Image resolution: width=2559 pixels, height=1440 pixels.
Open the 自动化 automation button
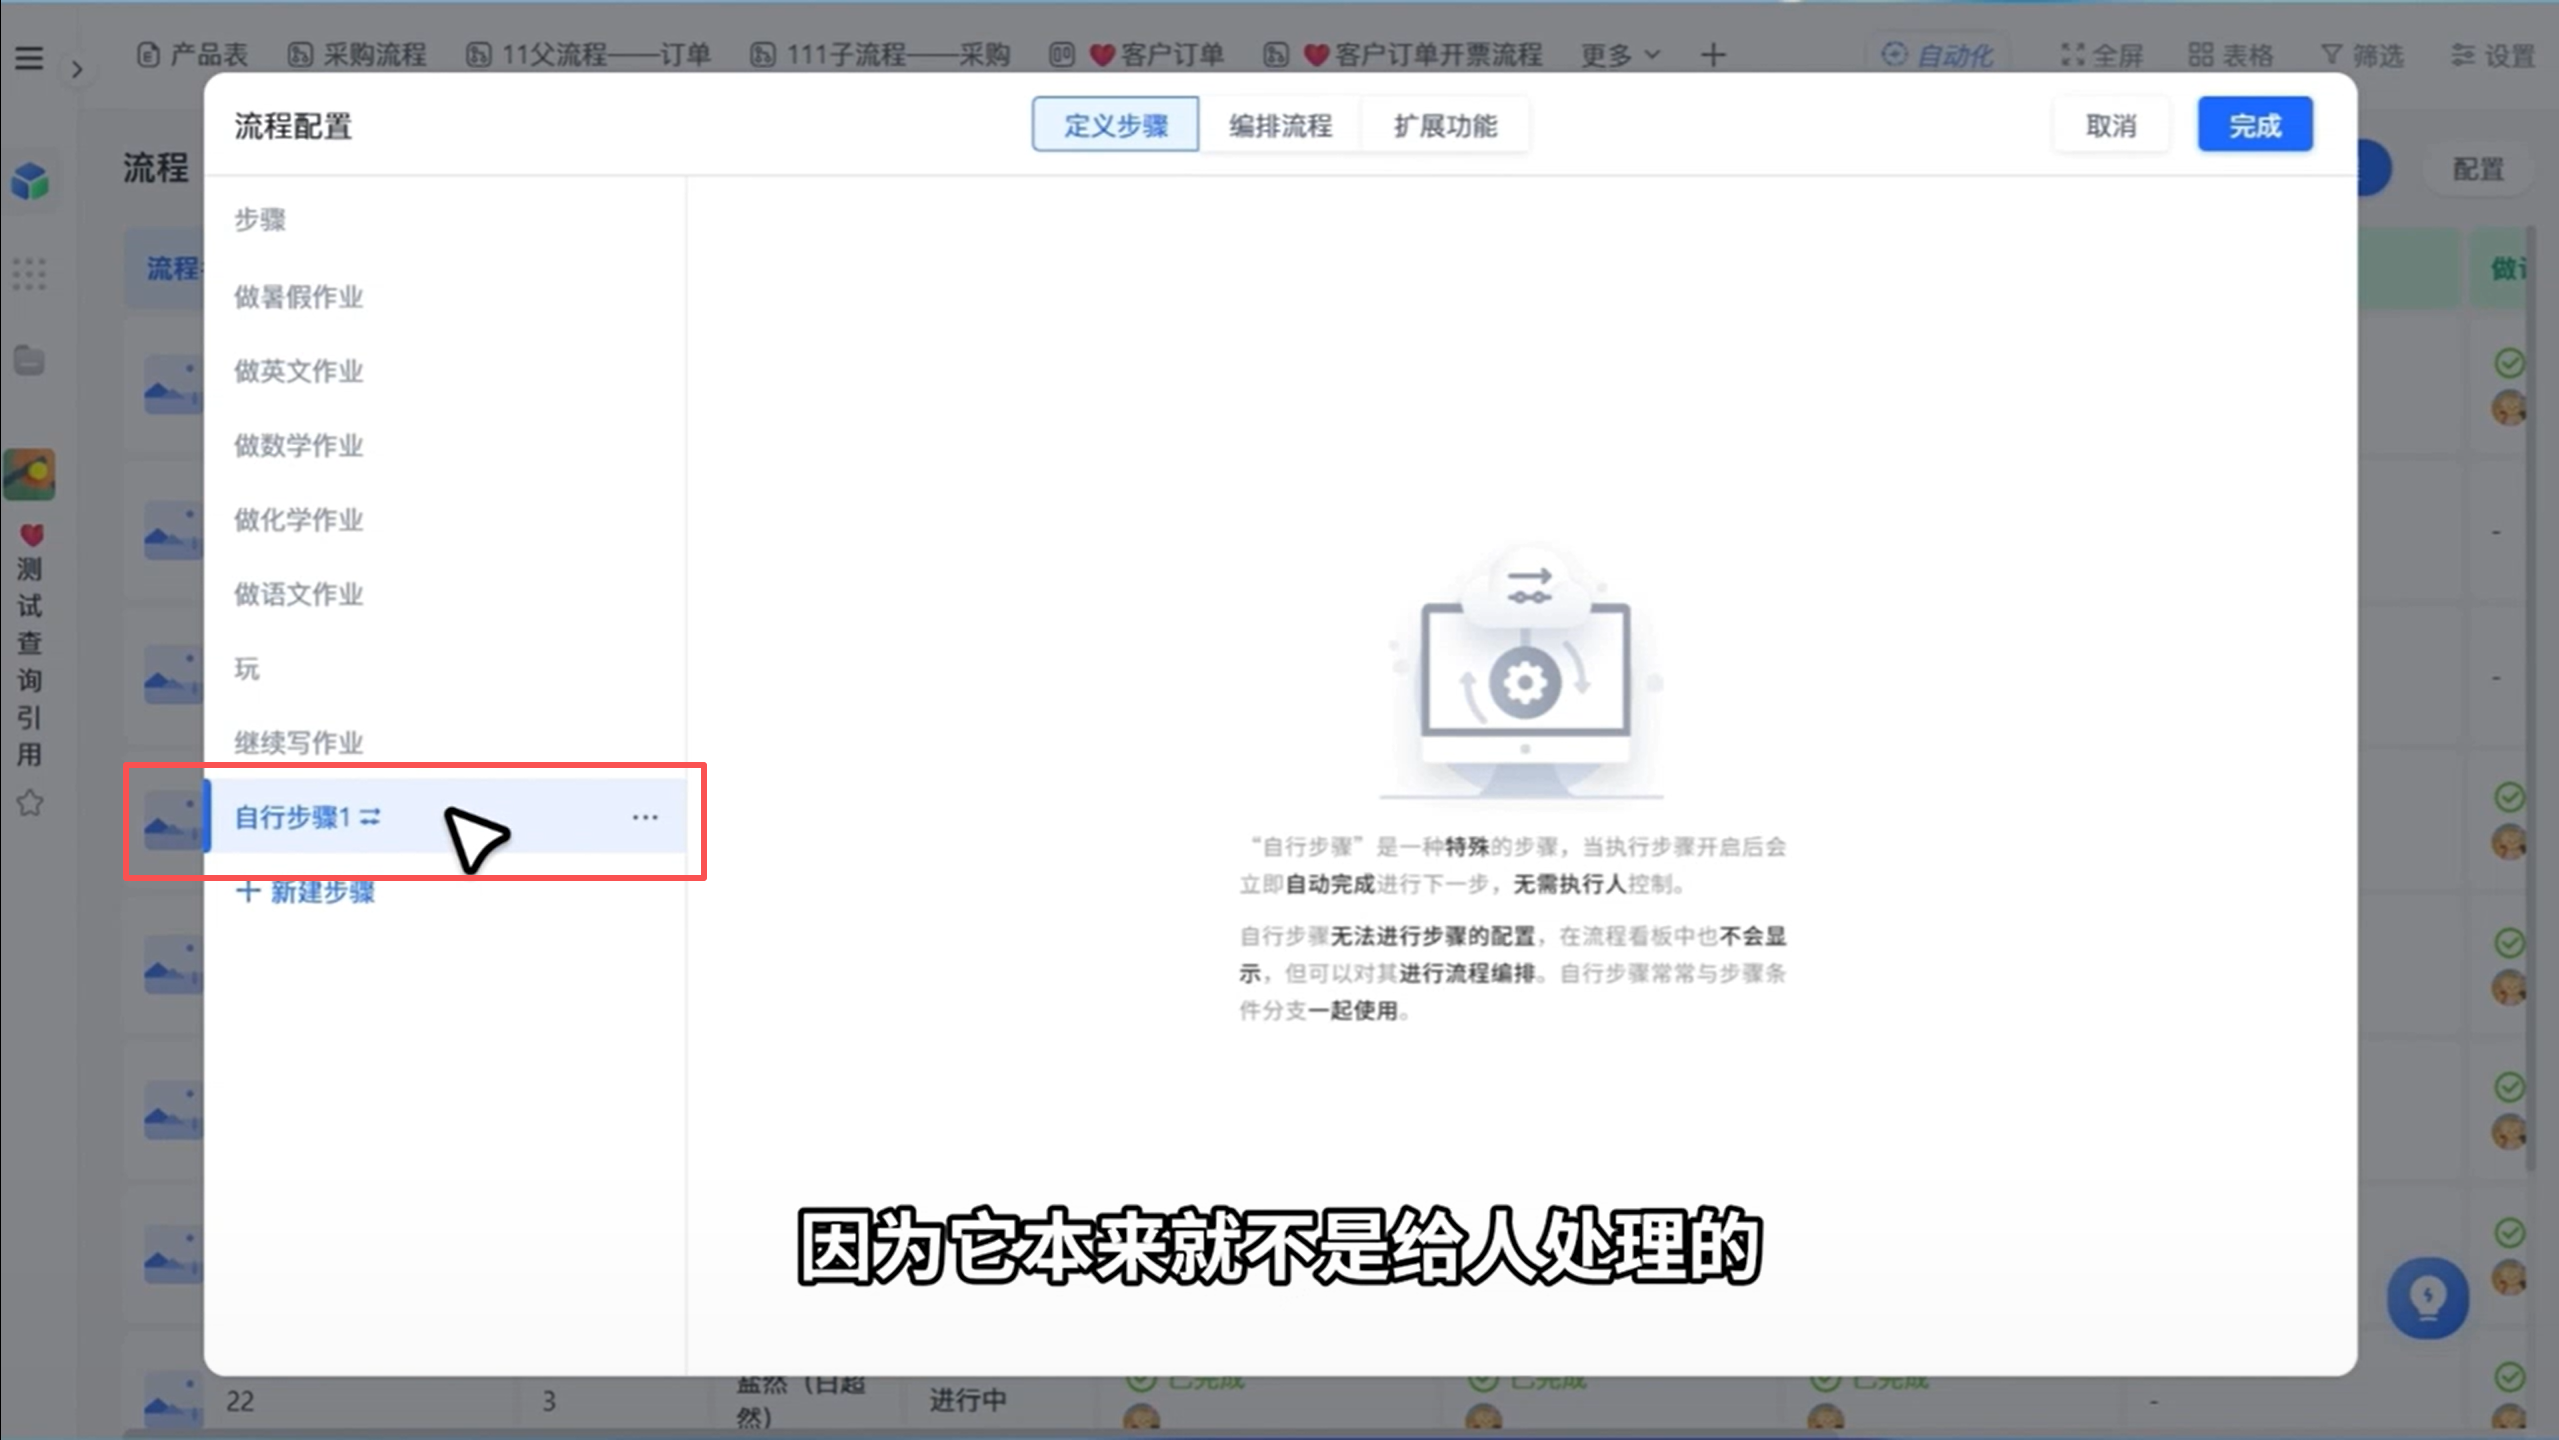click(1937, 55)
